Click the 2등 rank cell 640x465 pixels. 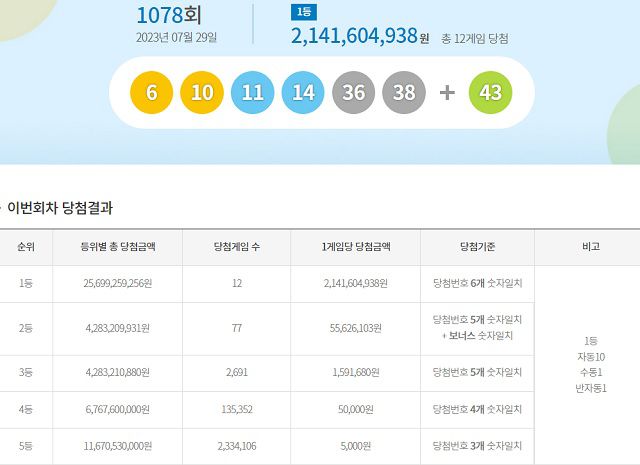(24, 328)
